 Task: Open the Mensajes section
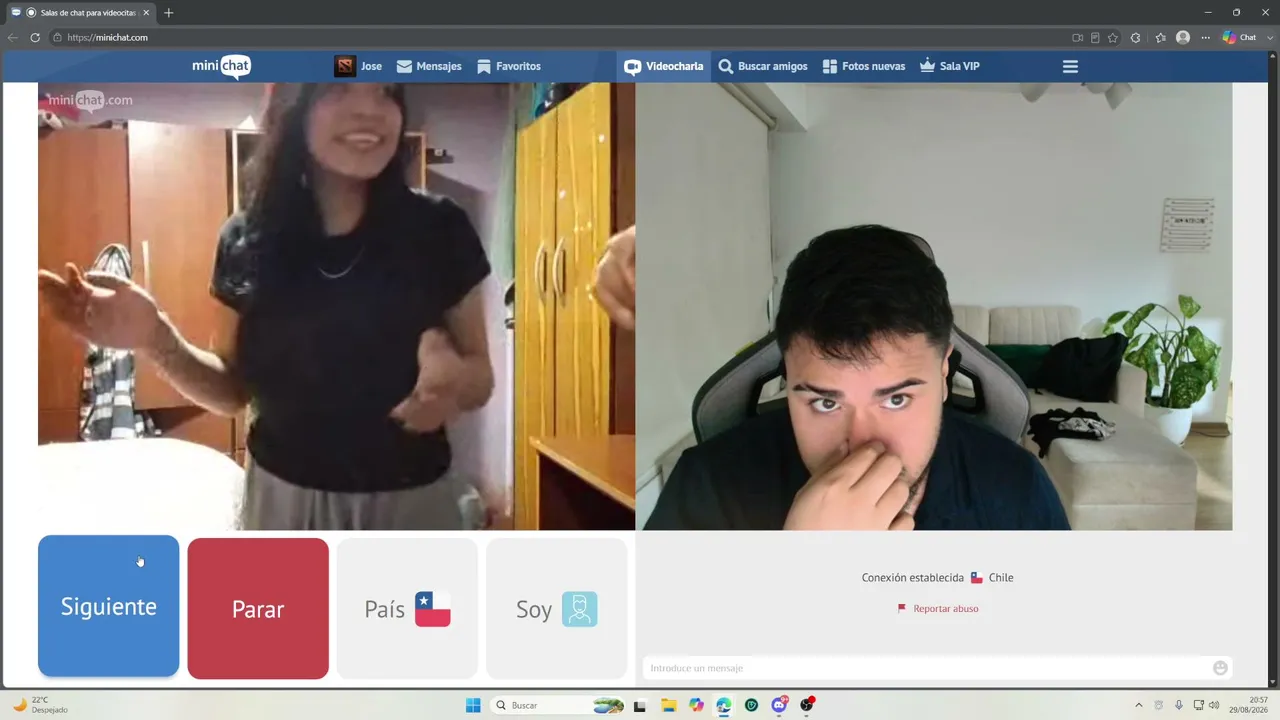(429, 66)
